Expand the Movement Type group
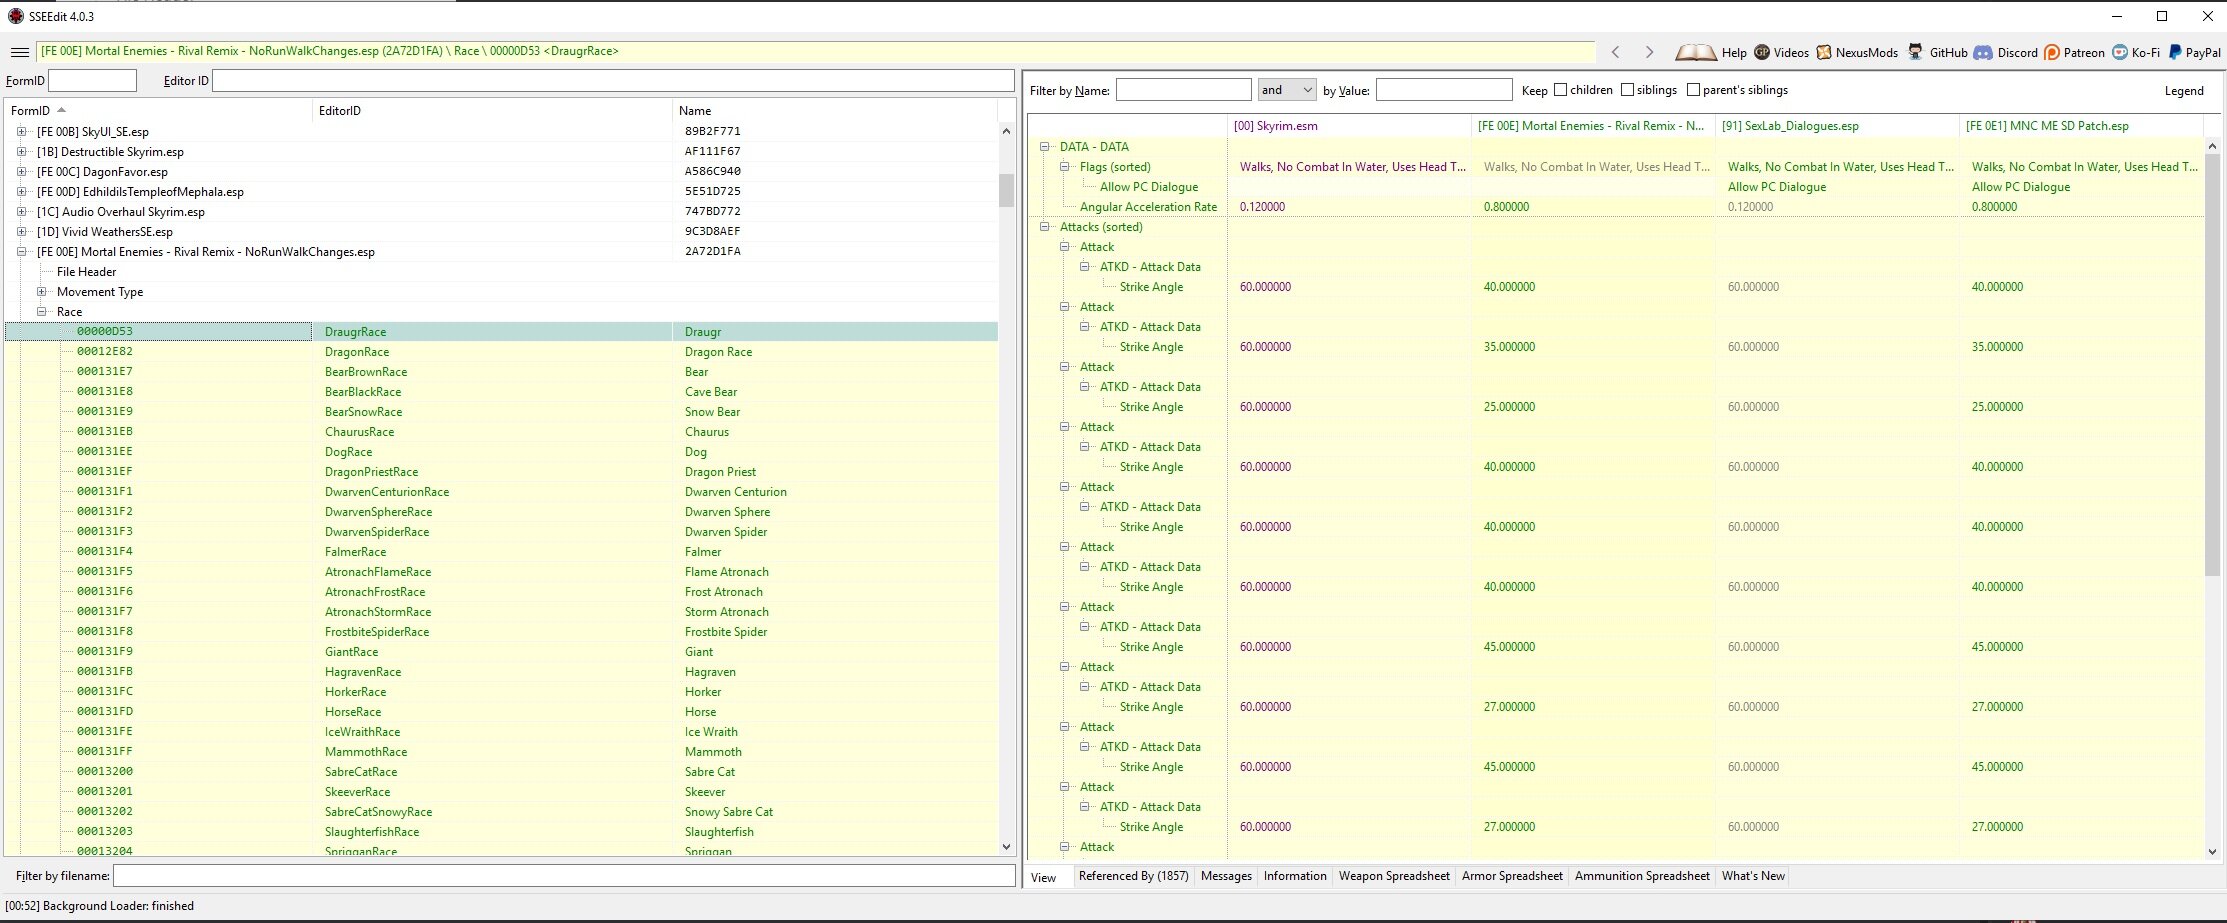 [x=41, y=292]
